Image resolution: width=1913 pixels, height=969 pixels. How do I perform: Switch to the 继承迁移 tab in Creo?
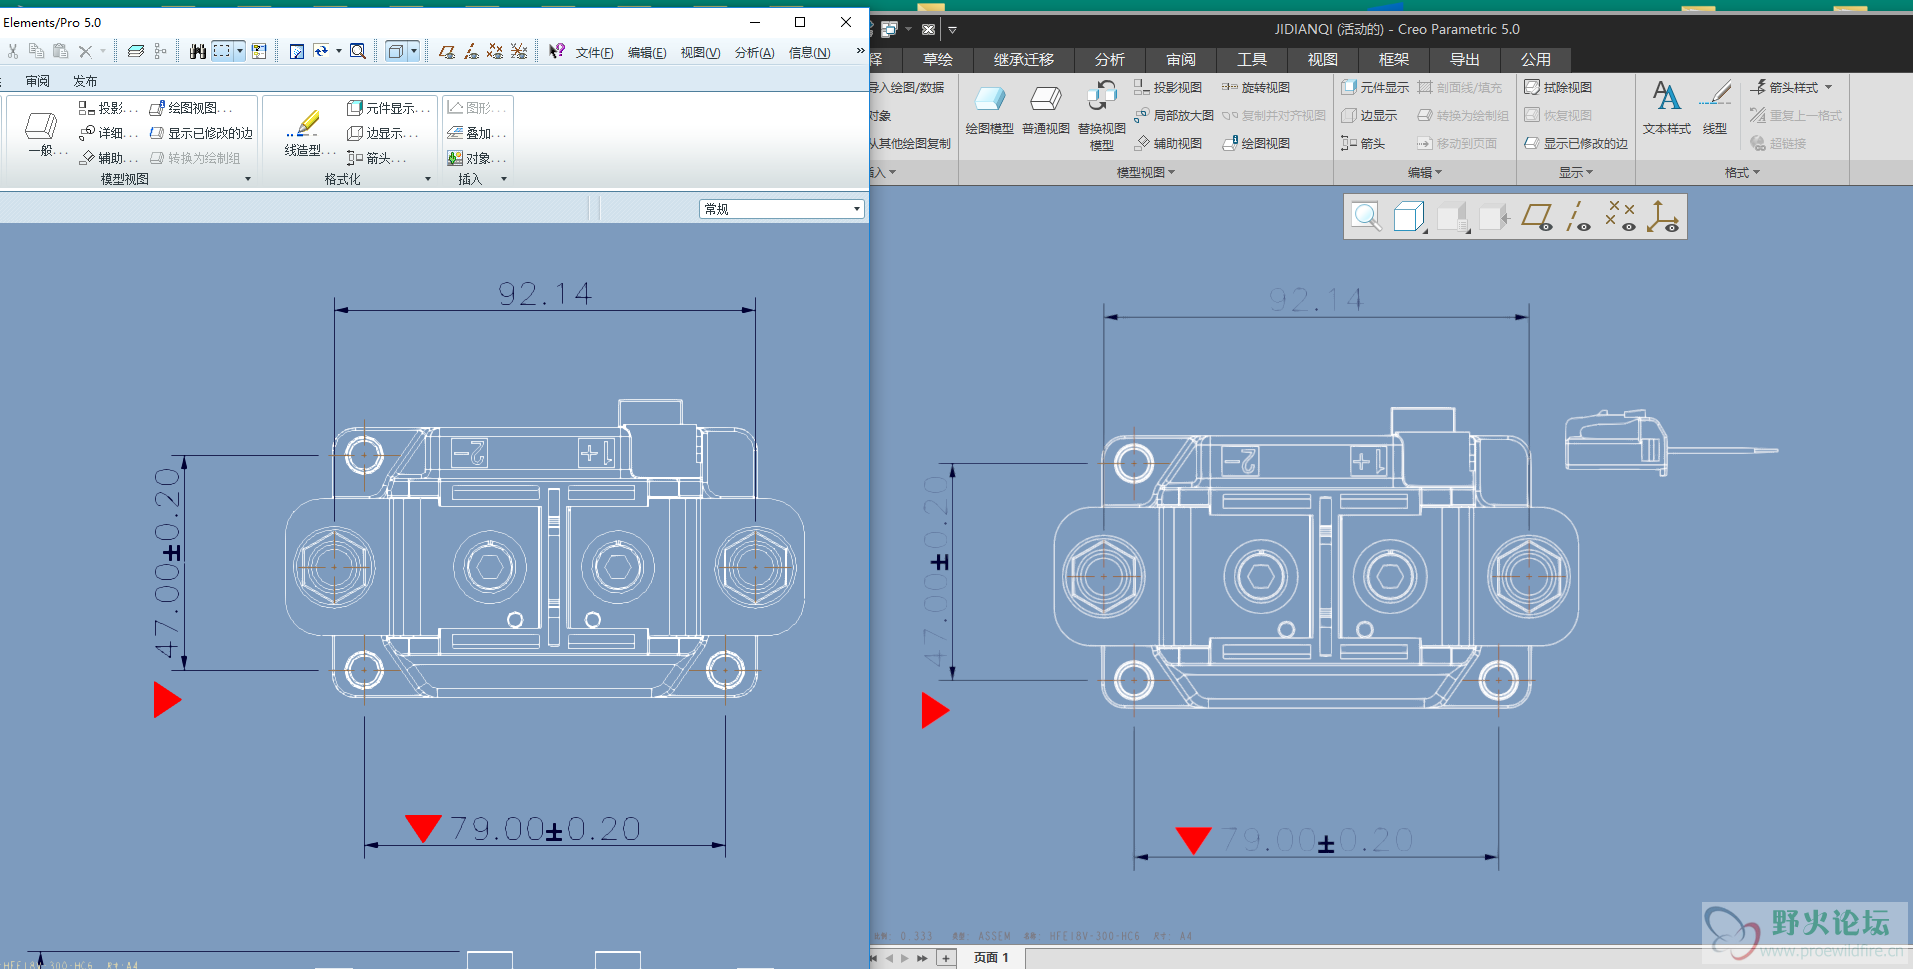coord(1024,59)
